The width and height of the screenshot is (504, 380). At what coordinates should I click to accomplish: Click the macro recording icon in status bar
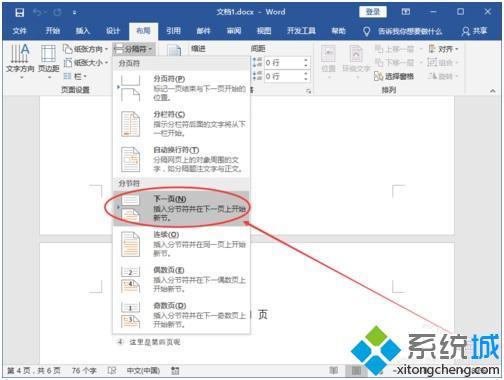point(175,371)
